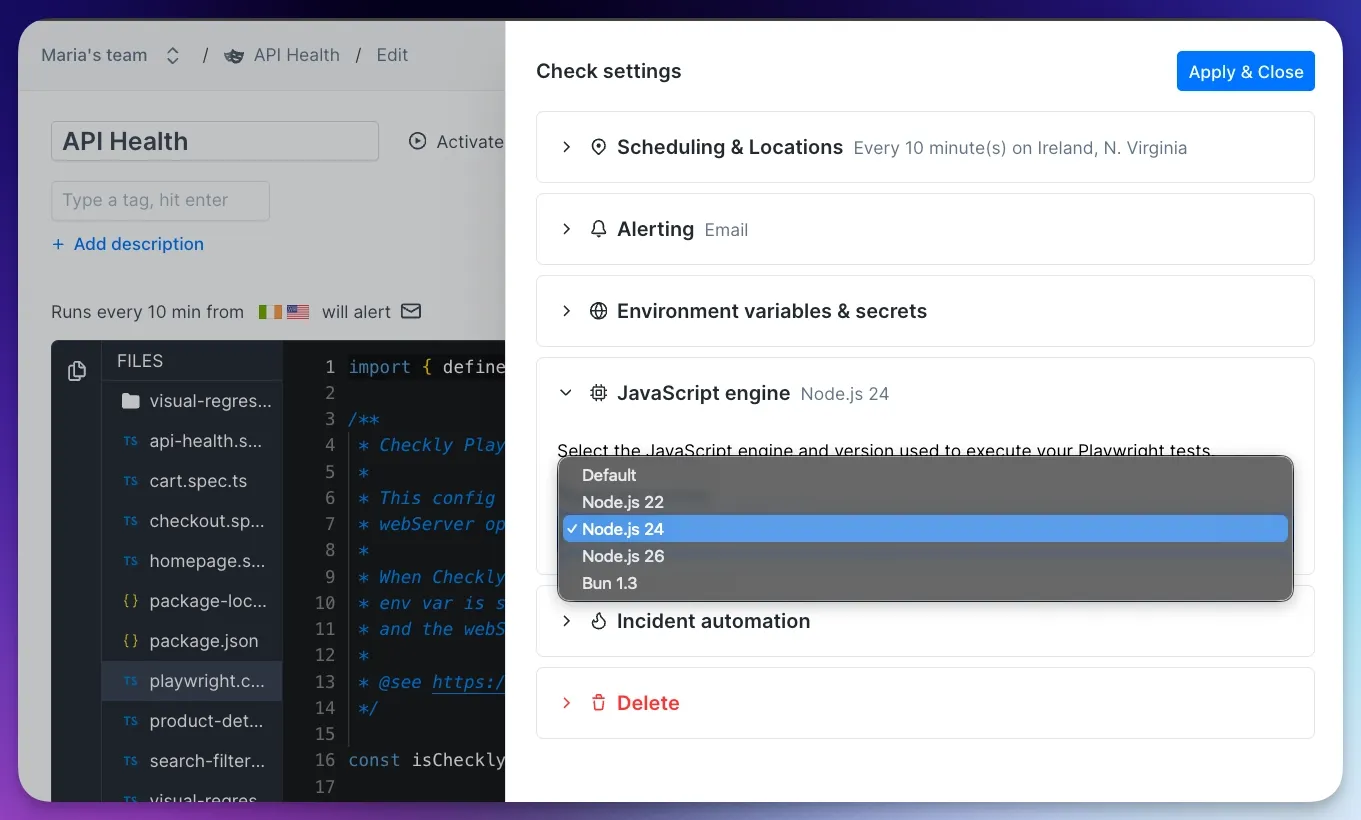Click the files copy icon in editor sidebar
Image resolution: width=1361 pixels, height=820 pixels.
[x=77, y=372]
